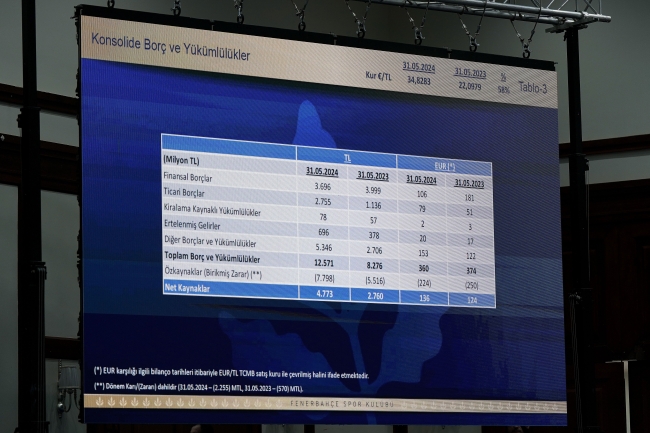Click the Konsolide Borç ve Yükümlülükler title

coord(170,48)
